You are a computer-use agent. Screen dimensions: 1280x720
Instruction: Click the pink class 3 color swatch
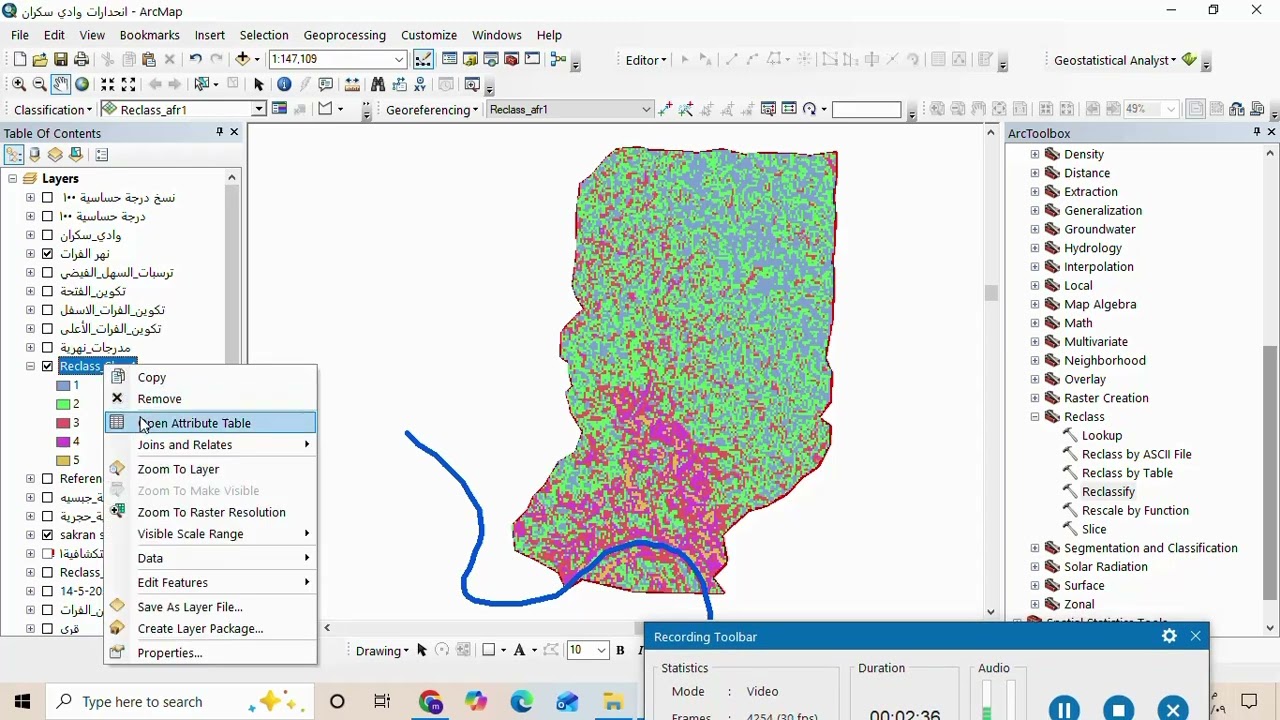point(62,422)
